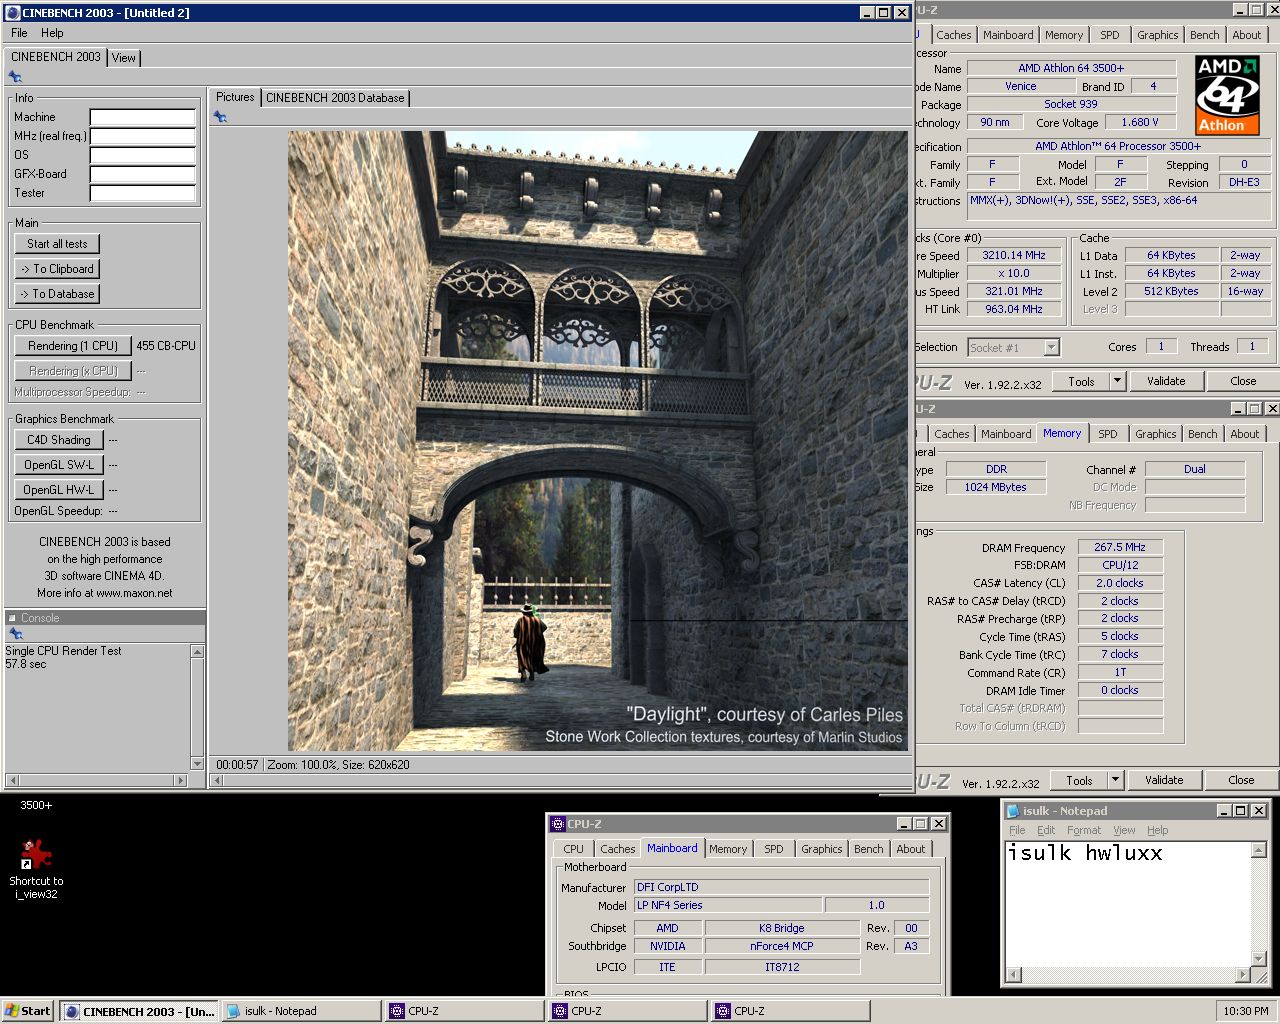Click Validate in the CPU-Z Memory window
The height and width of the screenshot is (1024, 1280).
pyautogui.click(x=1164, y=780)
